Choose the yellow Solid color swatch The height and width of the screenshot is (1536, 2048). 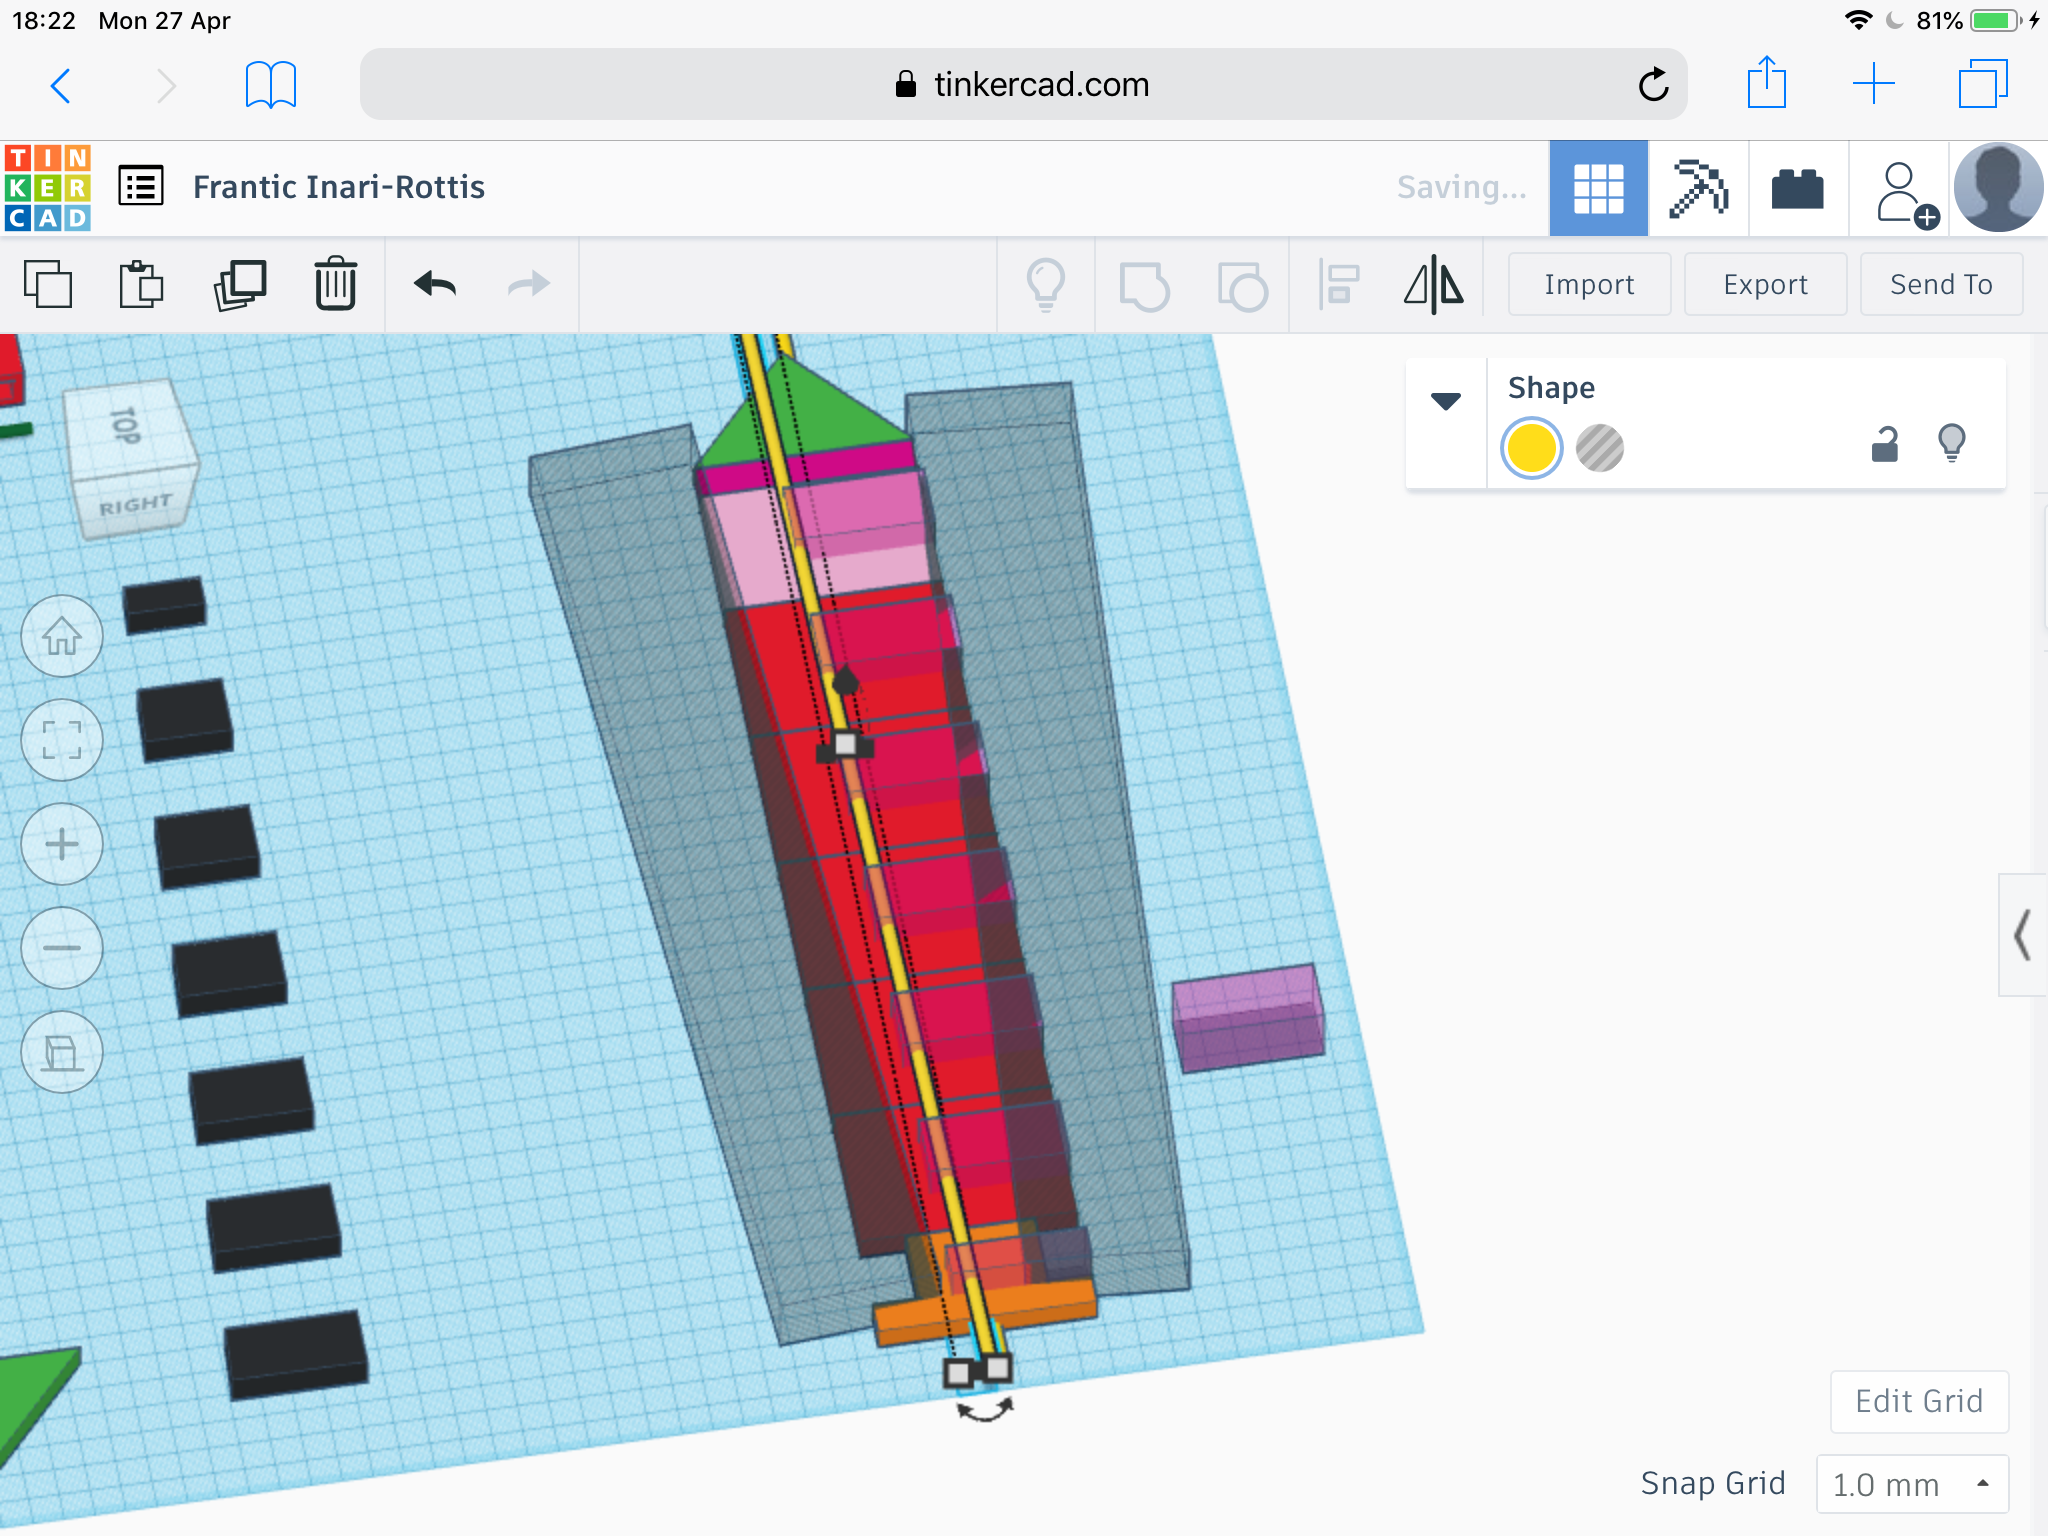click(x=1531, y=447)
